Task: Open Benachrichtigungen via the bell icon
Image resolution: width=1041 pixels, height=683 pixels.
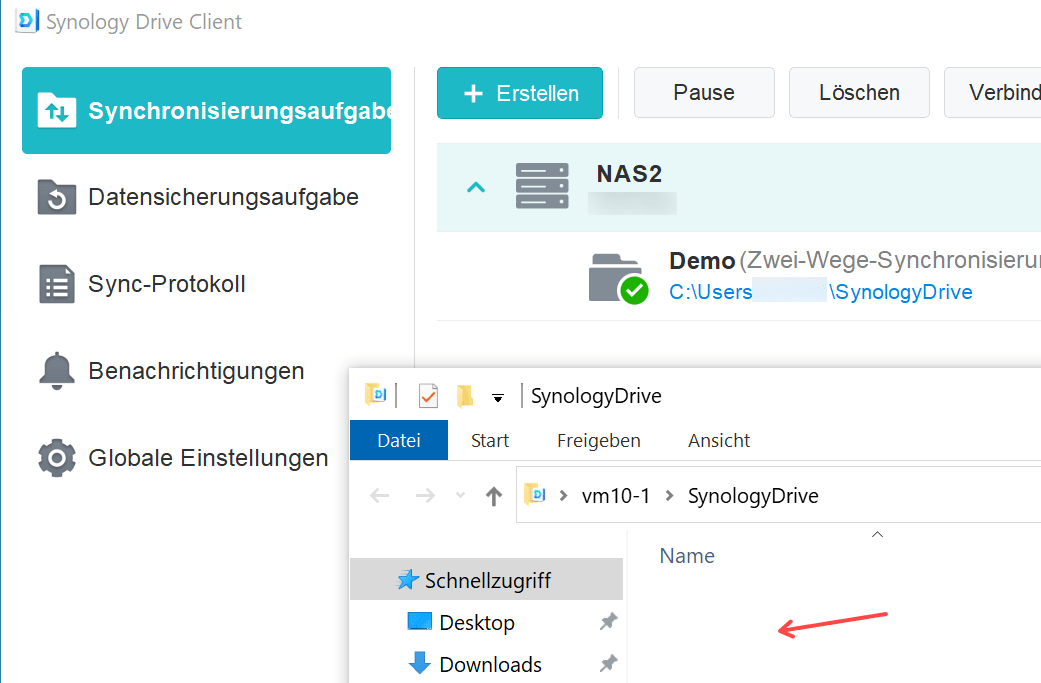Action: pyautogui.click(x=56, y=371)
